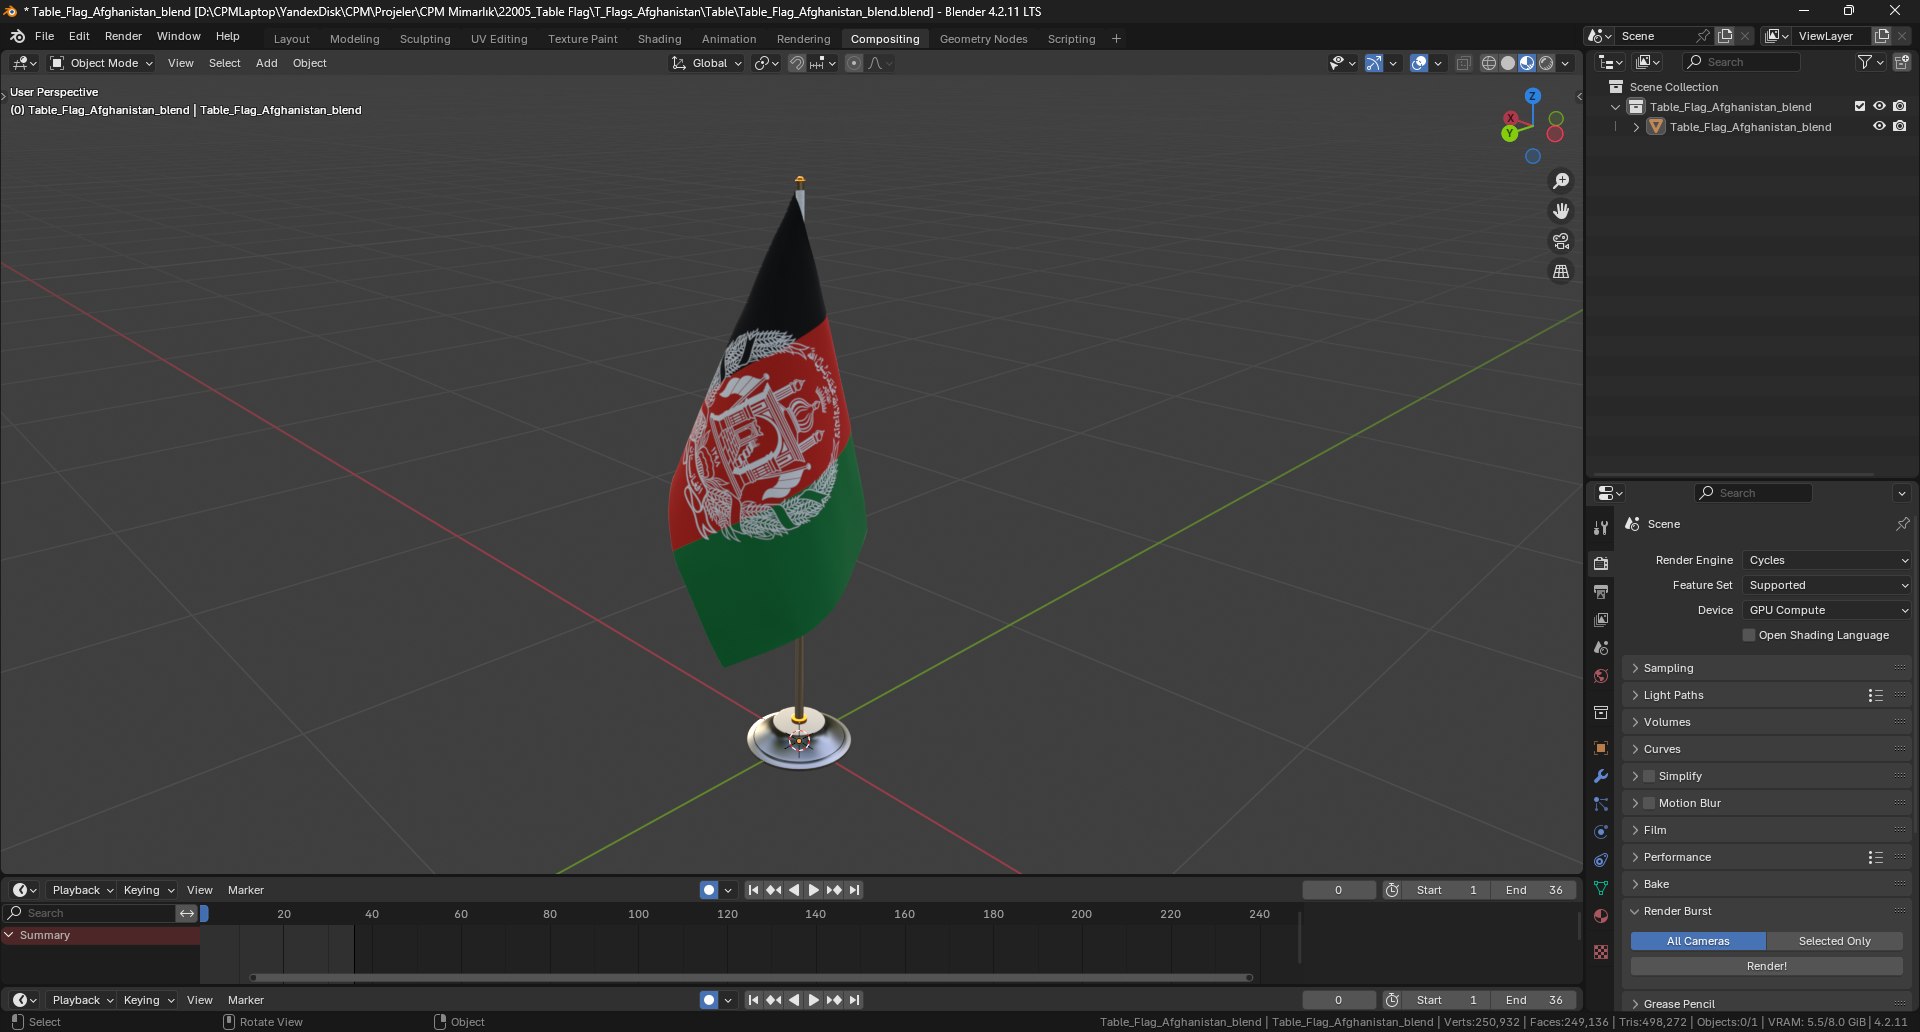Switch to the Shading workspace tab

click(659, 39)
